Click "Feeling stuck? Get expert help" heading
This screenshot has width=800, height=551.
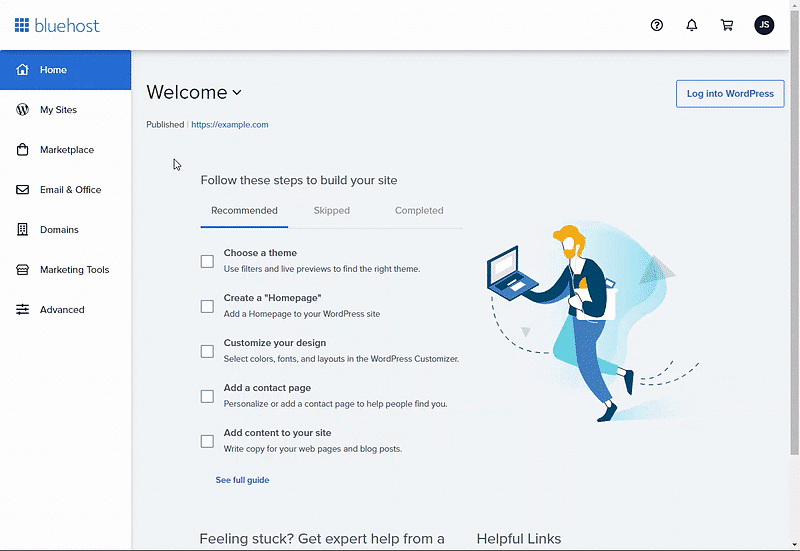322,539
